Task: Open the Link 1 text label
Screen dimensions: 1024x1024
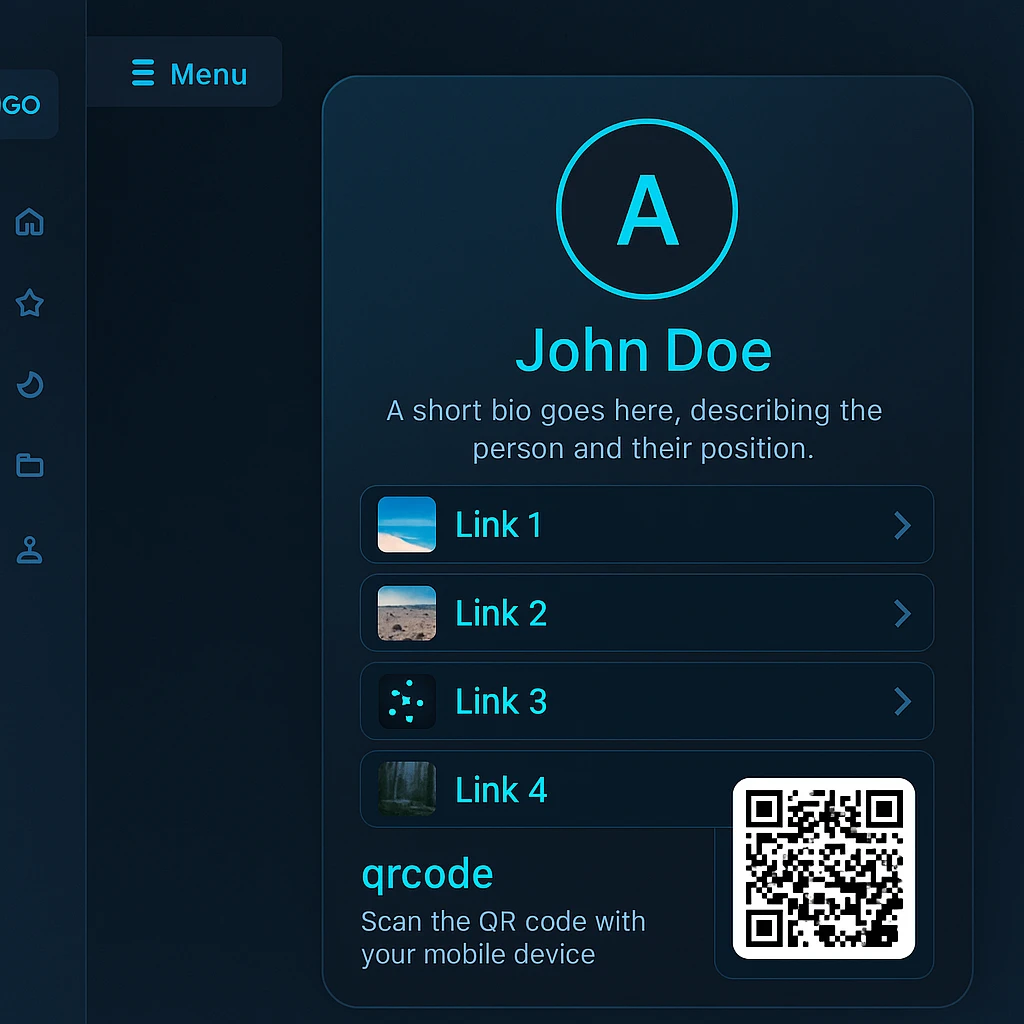Action: (x=498, y=525)
